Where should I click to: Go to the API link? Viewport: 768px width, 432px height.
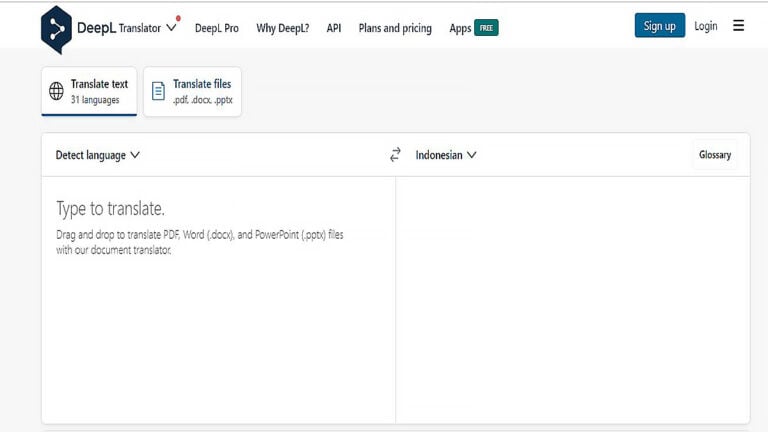coord(334,28)
